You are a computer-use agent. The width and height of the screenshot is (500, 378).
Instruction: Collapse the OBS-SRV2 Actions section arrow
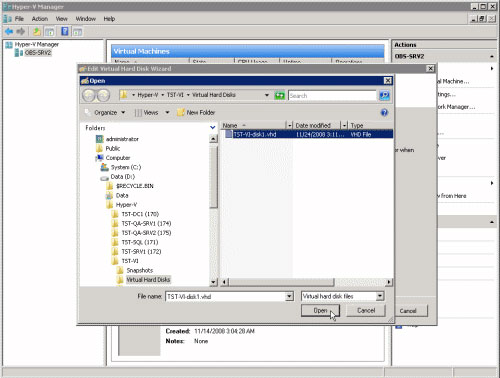(492, 56)
